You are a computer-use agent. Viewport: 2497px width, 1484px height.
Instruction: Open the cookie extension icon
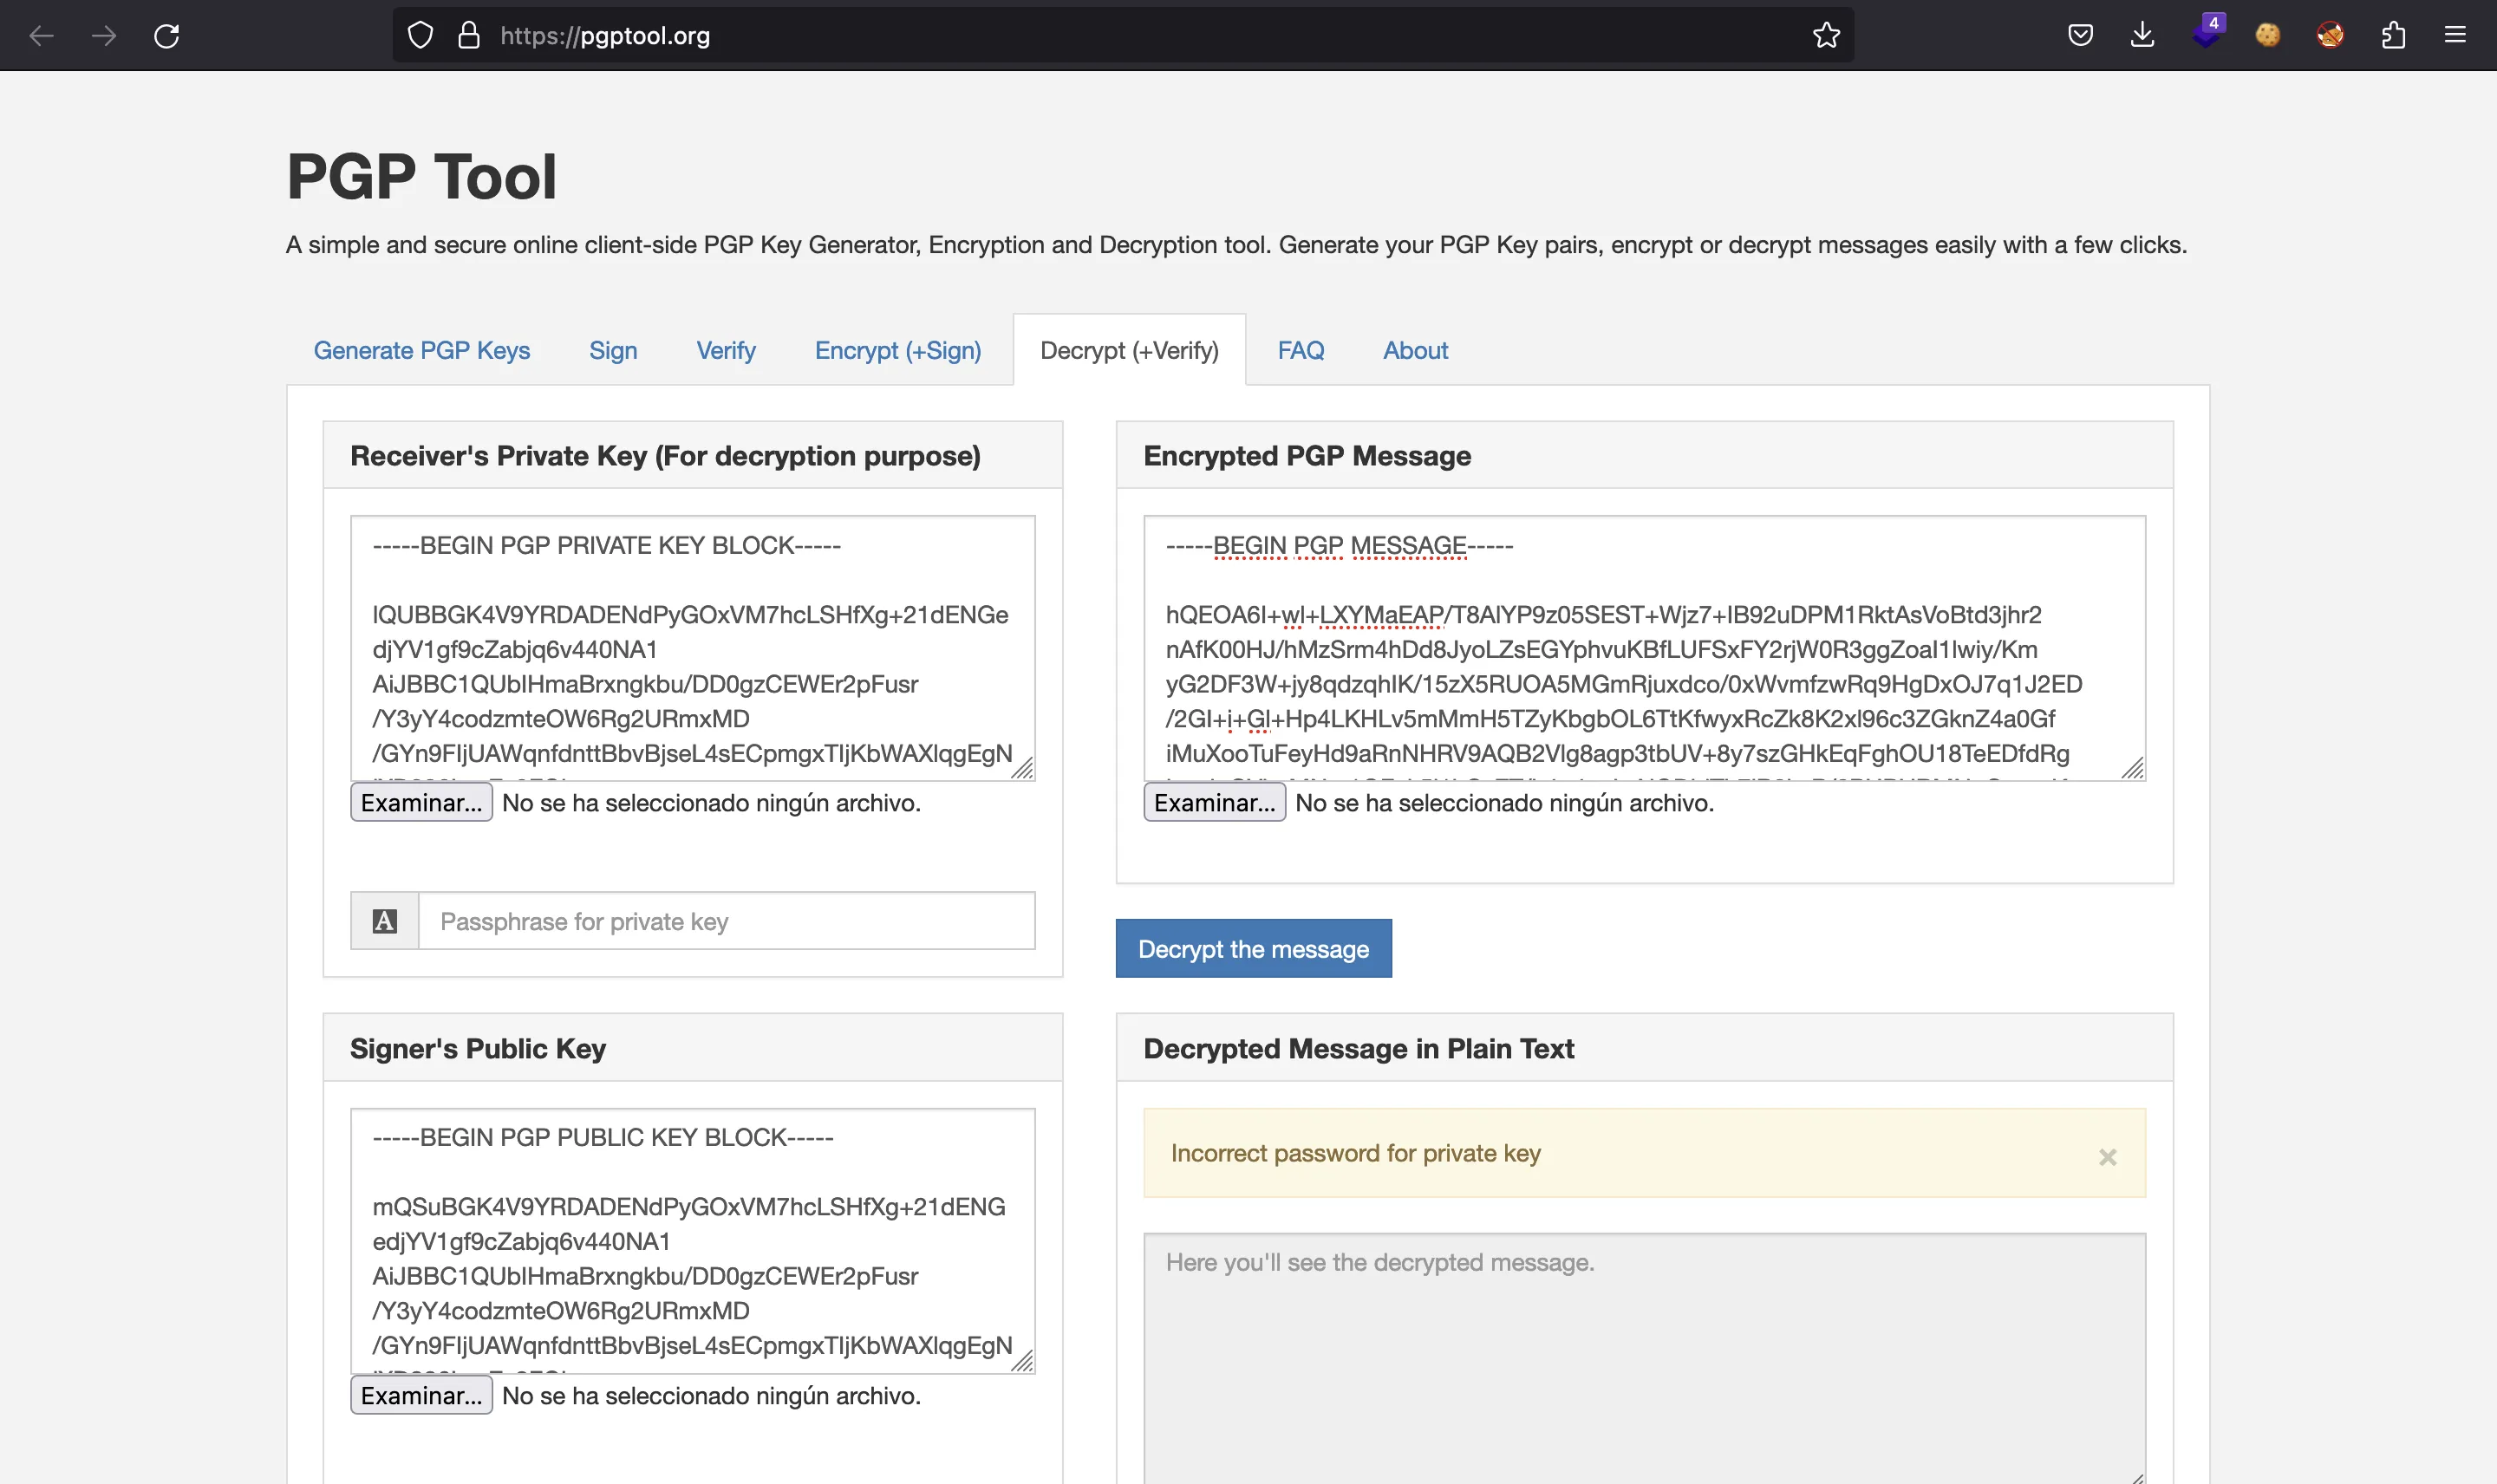click(2268, 36)
